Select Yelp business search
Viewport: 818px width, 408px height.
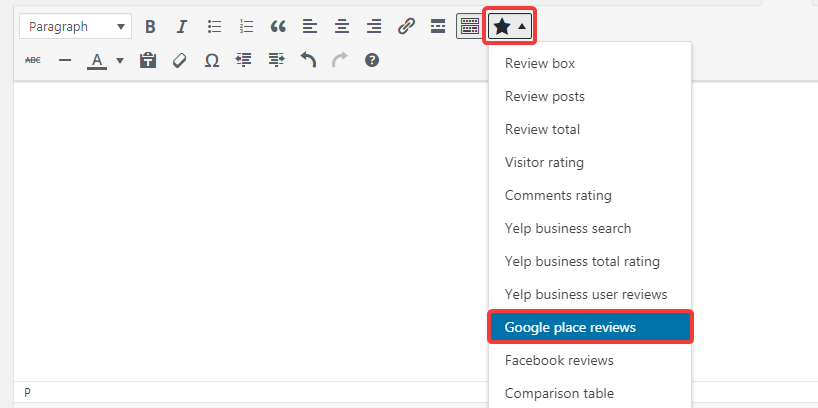coord(590,229)
